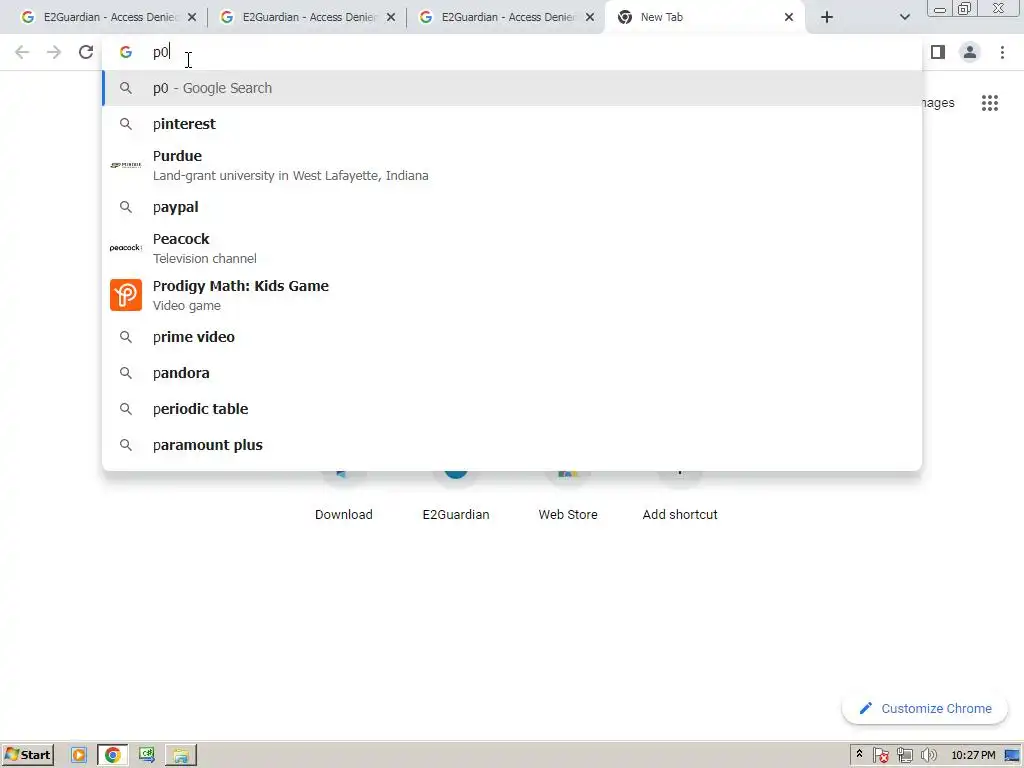The height and width of the screenshot is (768, 1024).
Task: Choose the Prodigy Math: Kids Game suggestion
Action: point(512,295)
